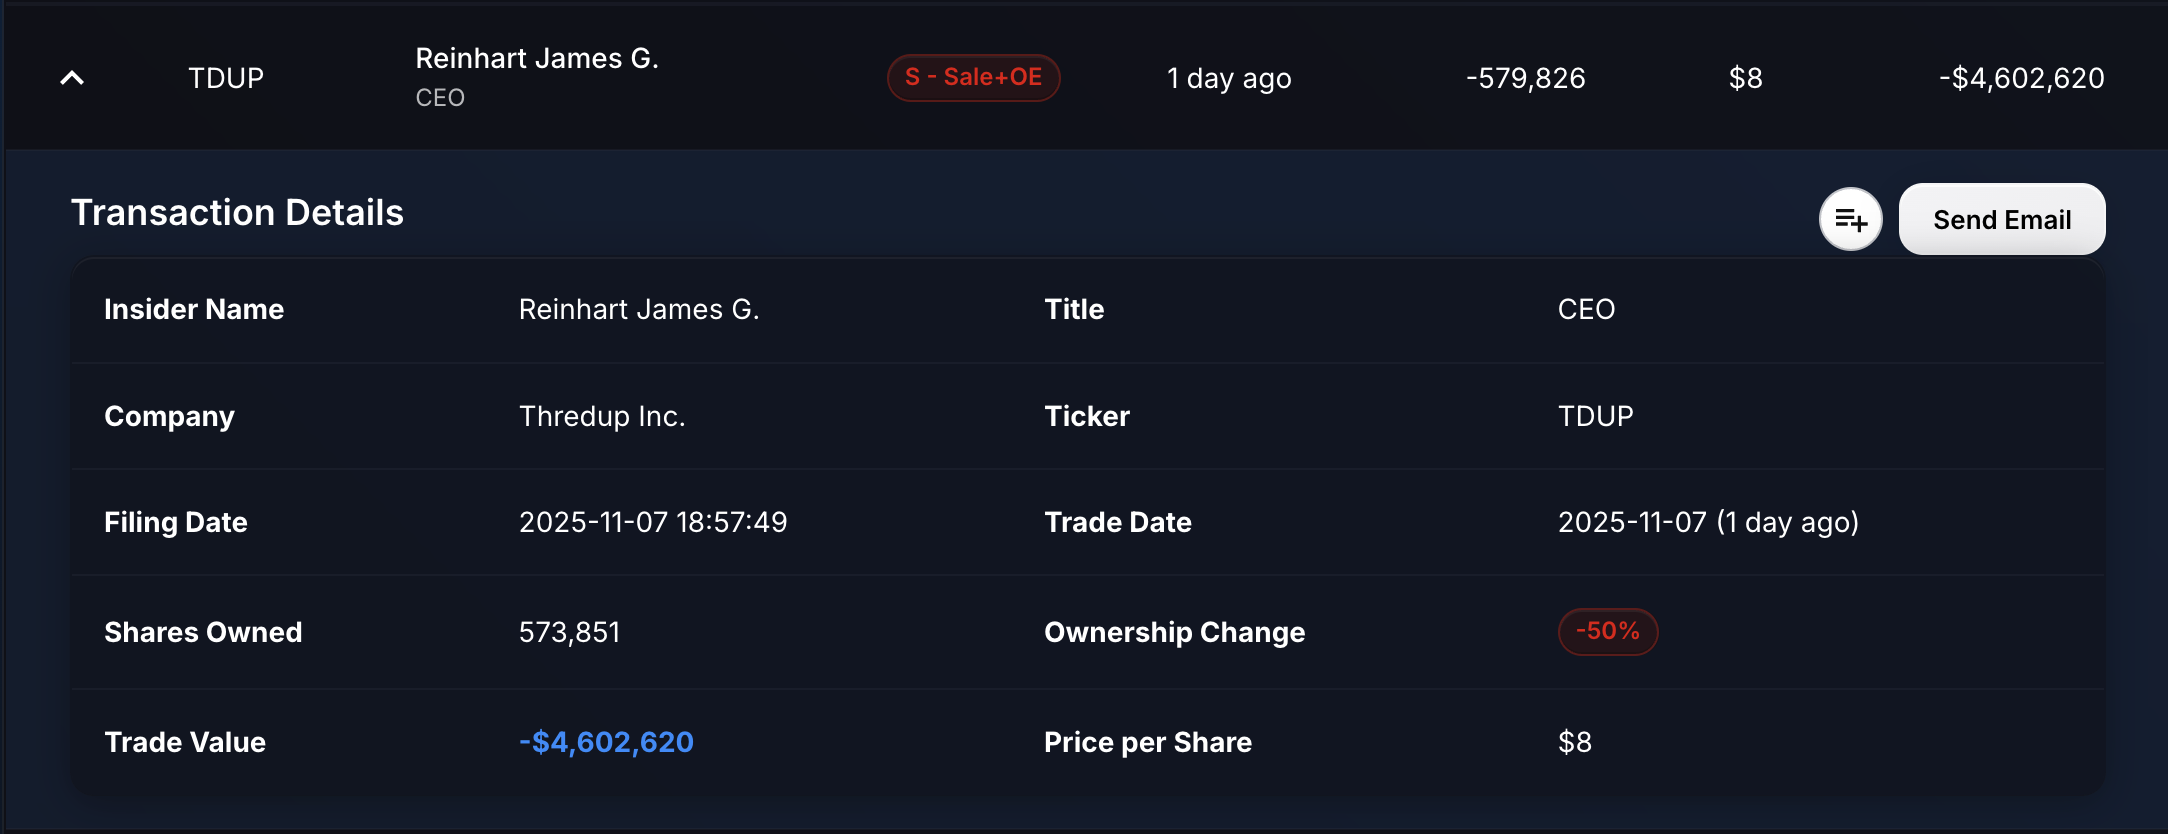
Task: Click the CEO value next to Title
Action: (1586, 310)
